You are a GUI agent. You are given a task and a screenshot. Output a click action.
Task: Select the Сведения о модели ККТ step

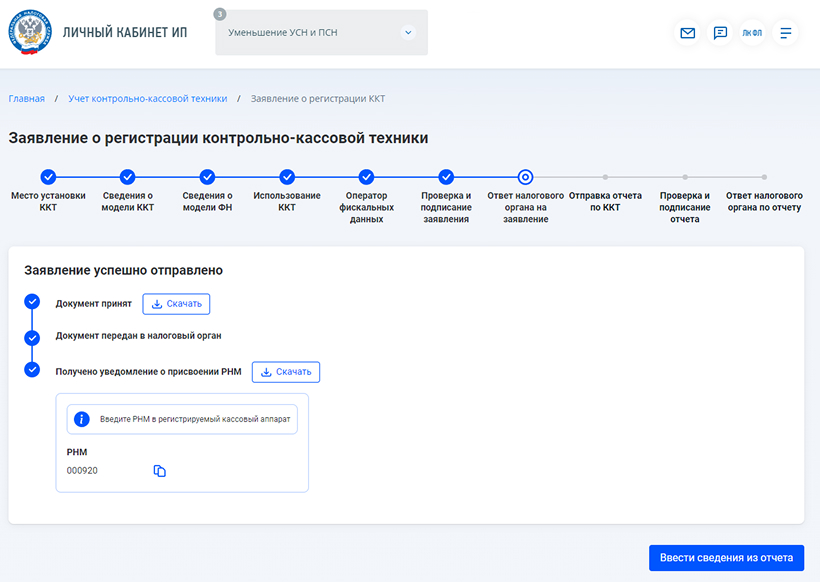point(127,177)
